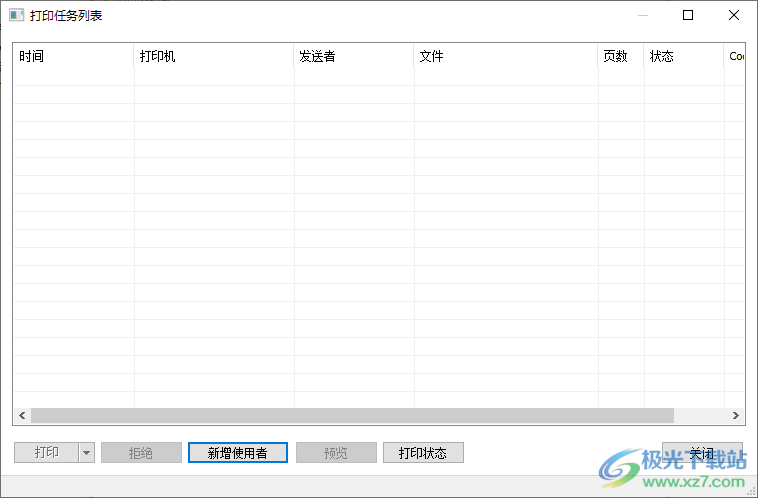Click the 预览 button

coord(336,453)
